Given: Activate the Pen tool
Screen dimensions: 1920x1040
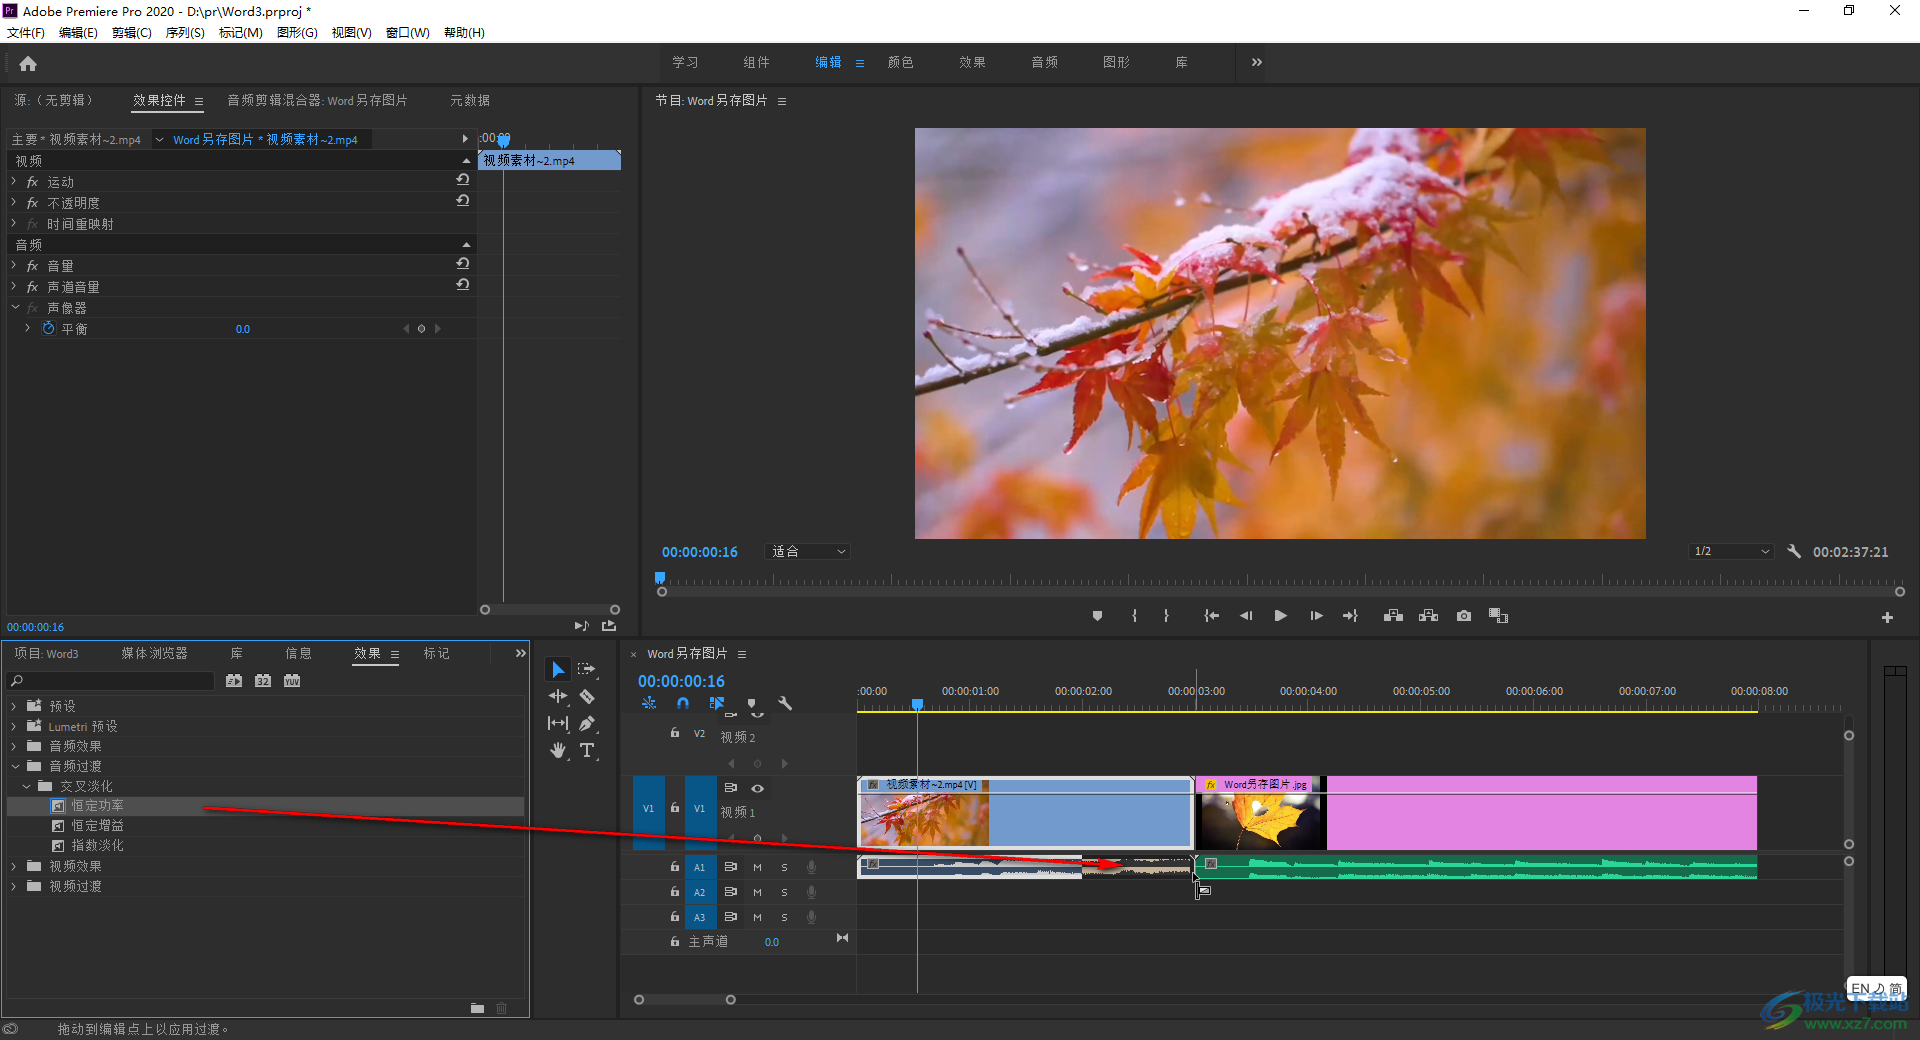Looking at the screenshot, I should pos(587,723).
